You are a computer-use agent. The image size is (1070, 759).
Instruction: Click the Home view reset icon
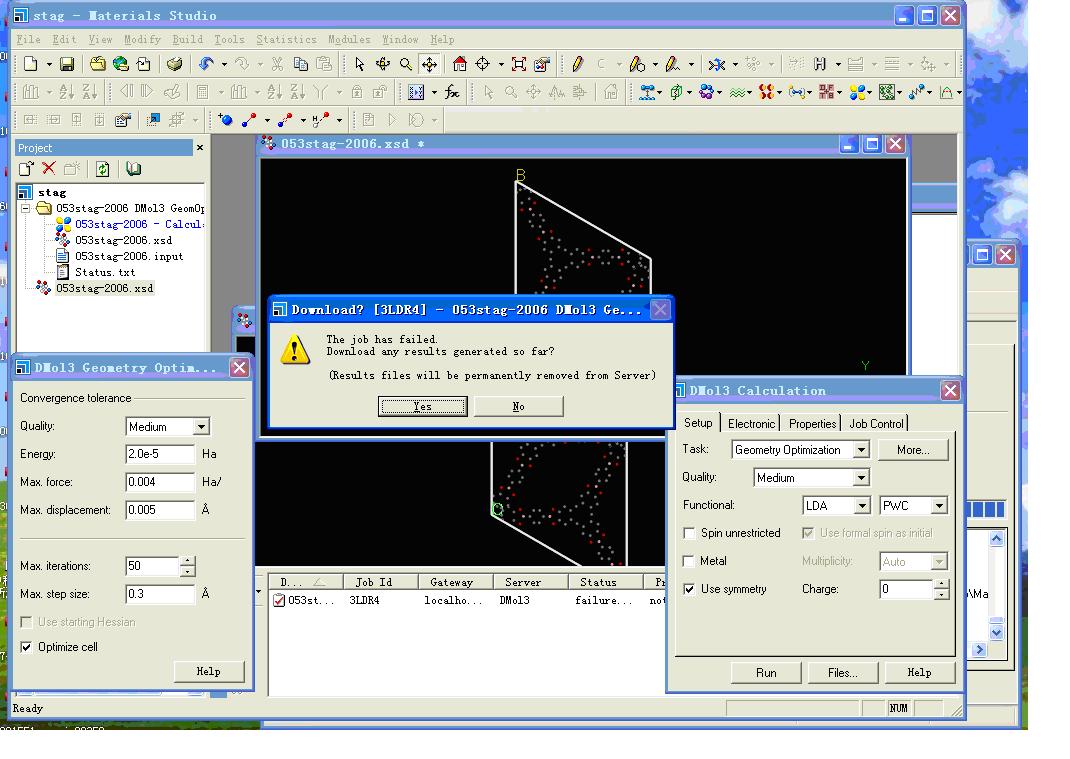pos(459,64)
